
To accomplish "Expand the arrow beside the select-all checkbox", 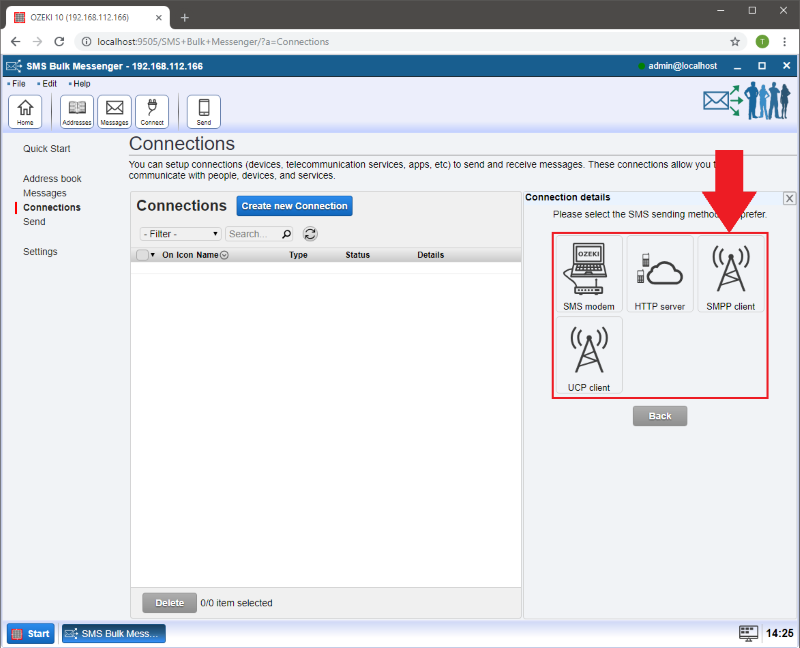I will (153, 255).
